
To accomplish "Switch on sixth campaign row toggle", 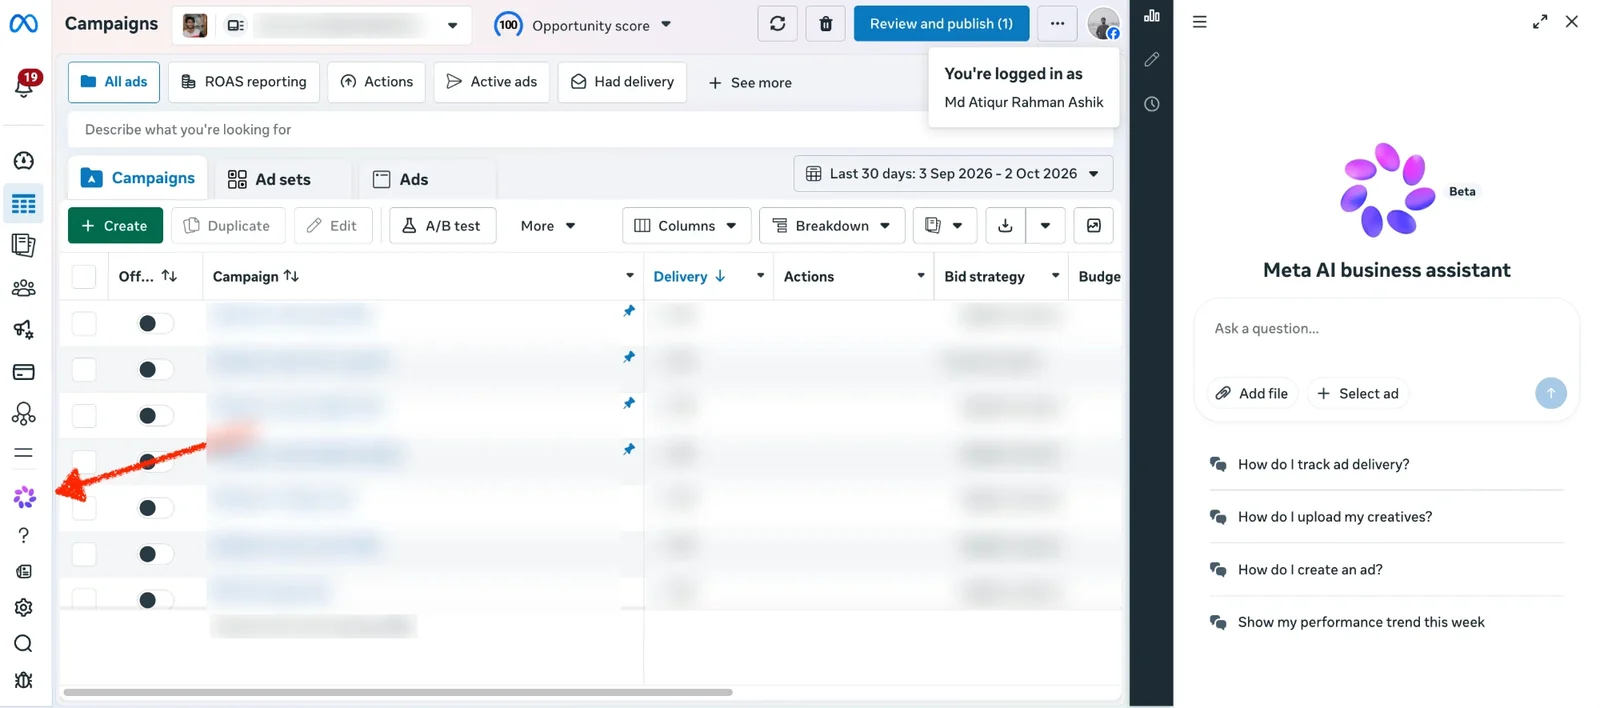I will point(154,553).
